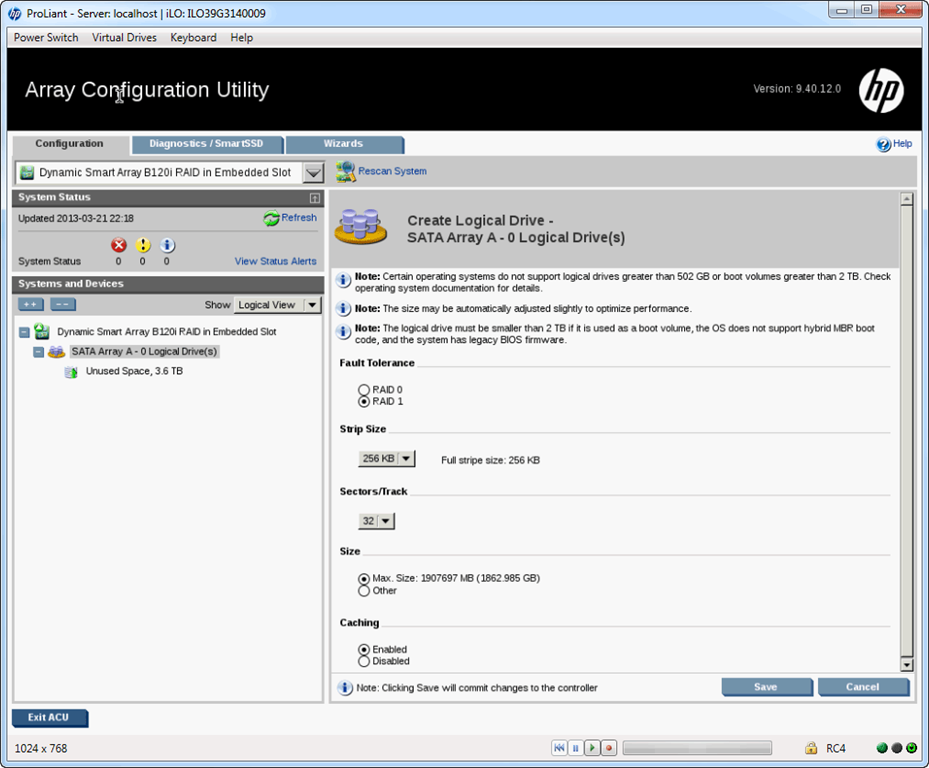Collapse the Dynamic Smart Array B120i tree node
This screenshot has height=768, width=929.
coord(24,332)
